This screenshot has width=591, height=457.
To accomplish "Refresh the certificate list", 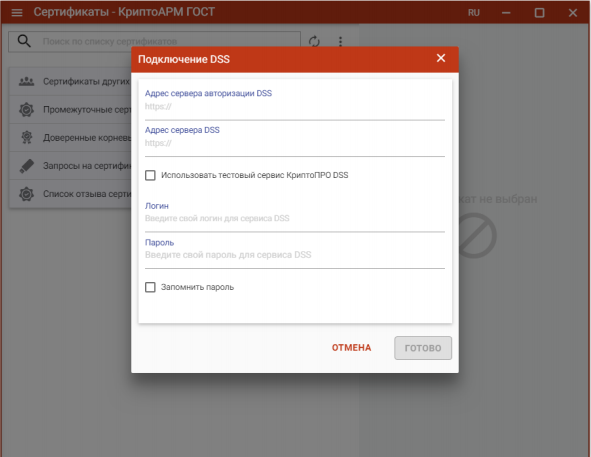I will tap(314, 41).
